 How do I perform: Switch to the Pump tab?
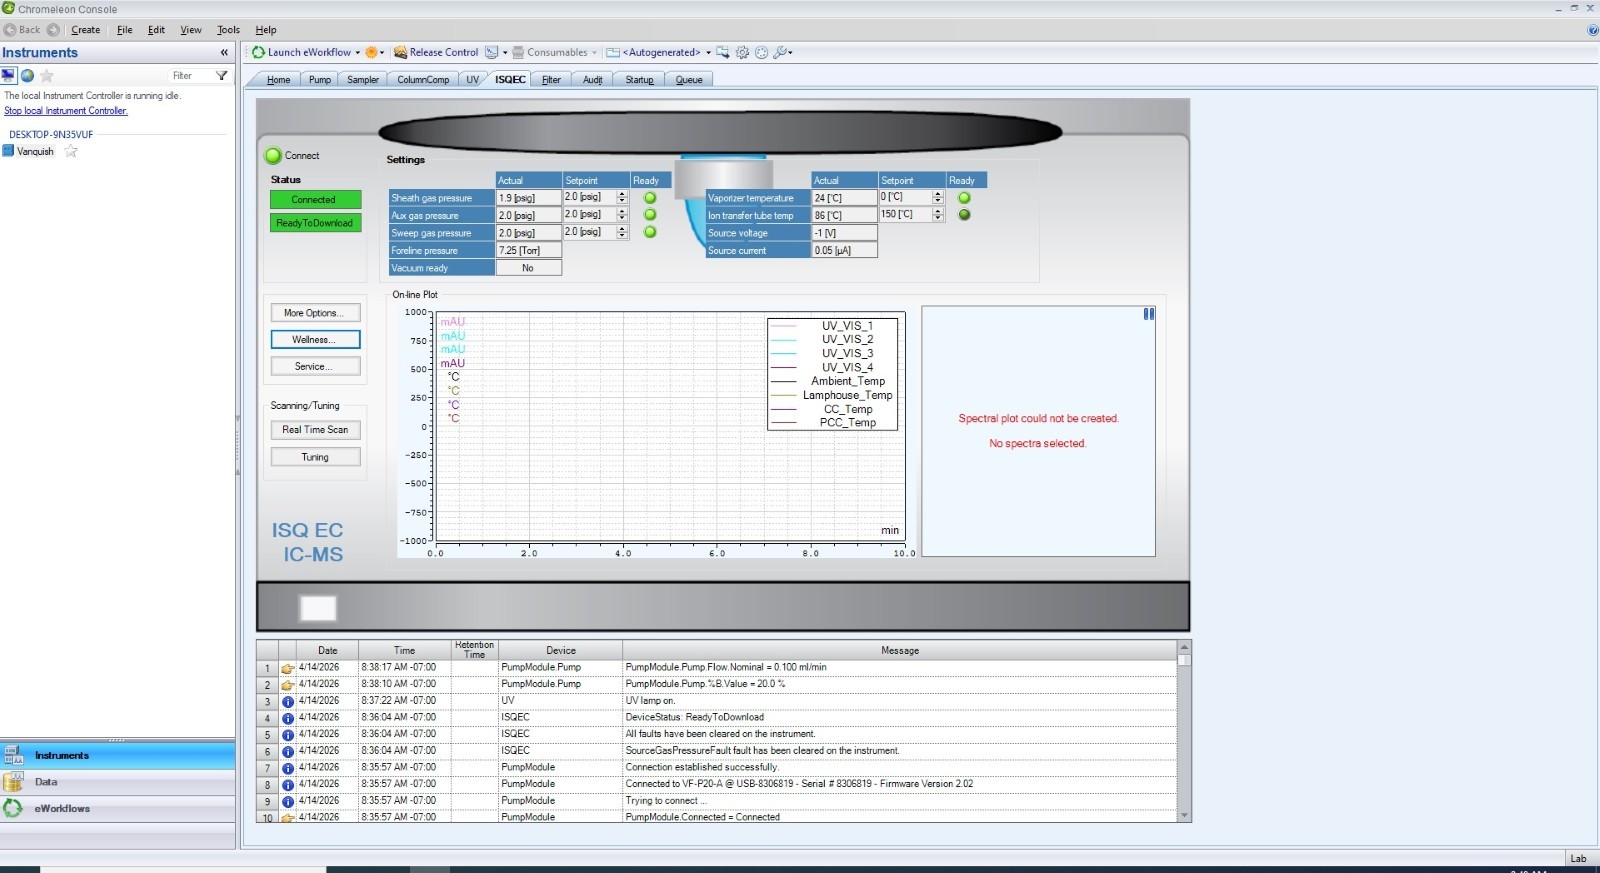320,80
